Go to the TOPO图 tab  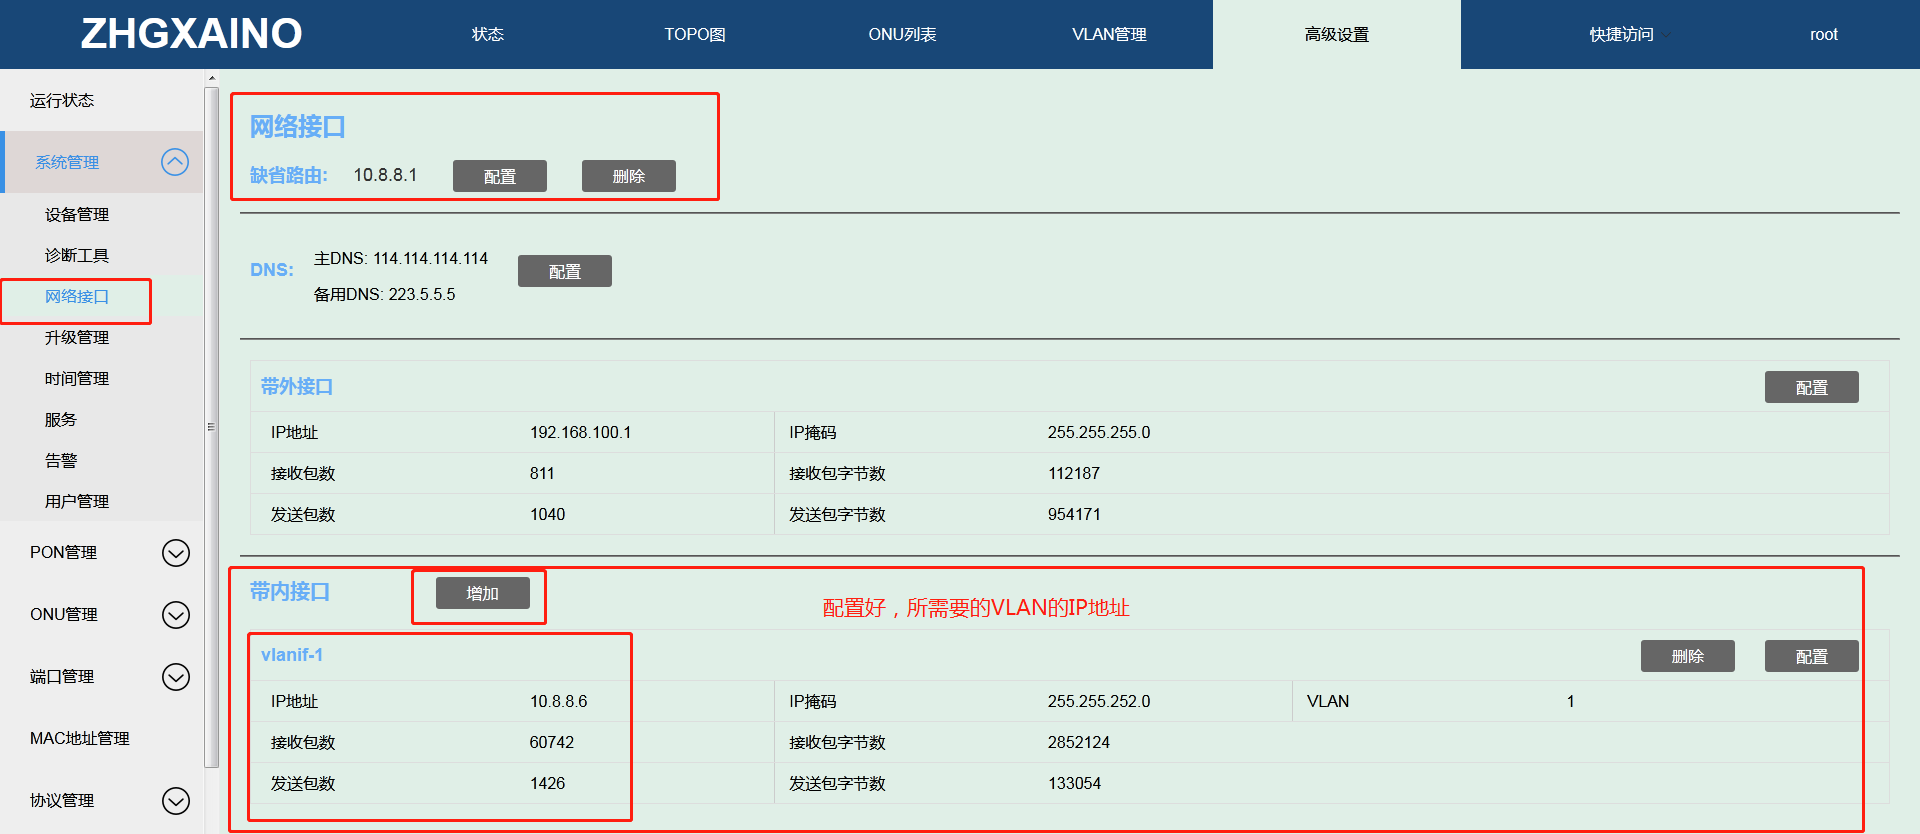(695, 34)
